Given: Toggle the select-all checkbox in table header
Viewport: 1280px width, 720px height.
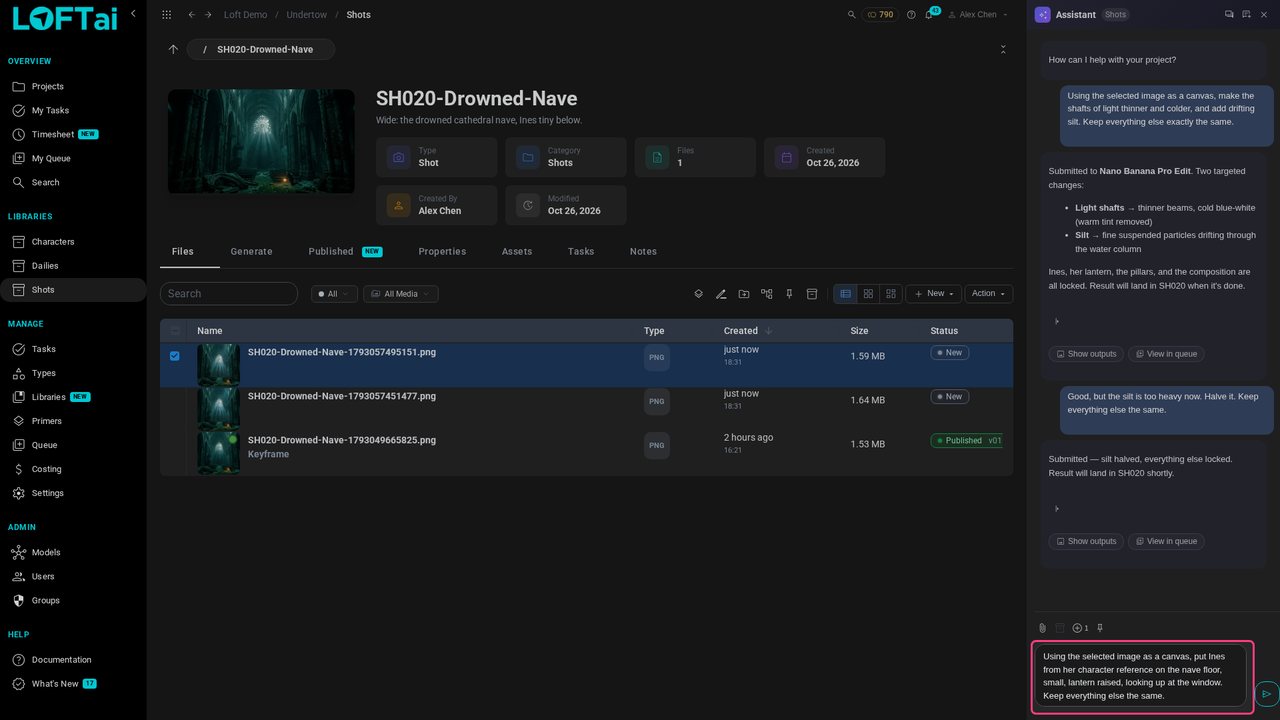Looking at the screenshot, I should (x=175, y=331).
